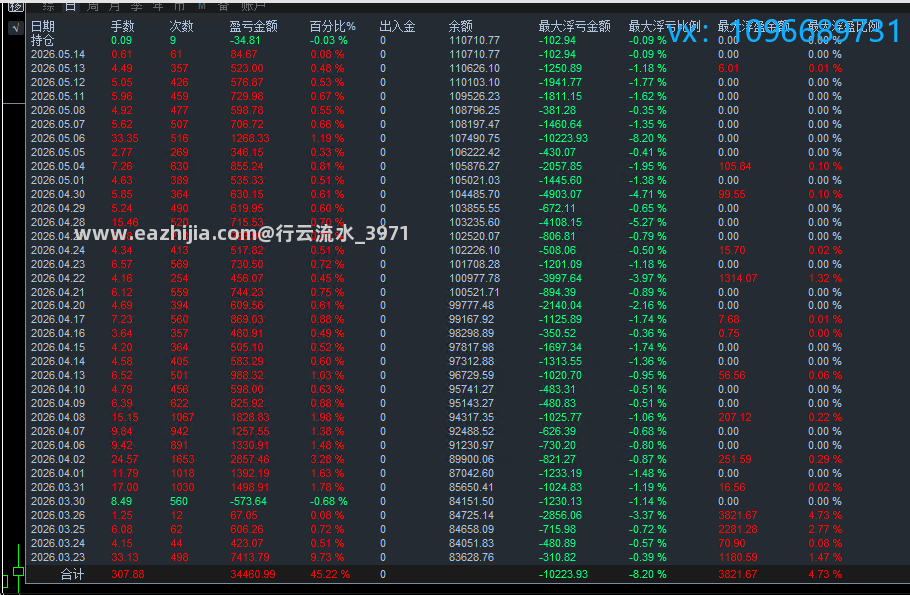Select the date 2026.04.29
Image resolution: width=910 pixels, height=595 pixels.
58,208
